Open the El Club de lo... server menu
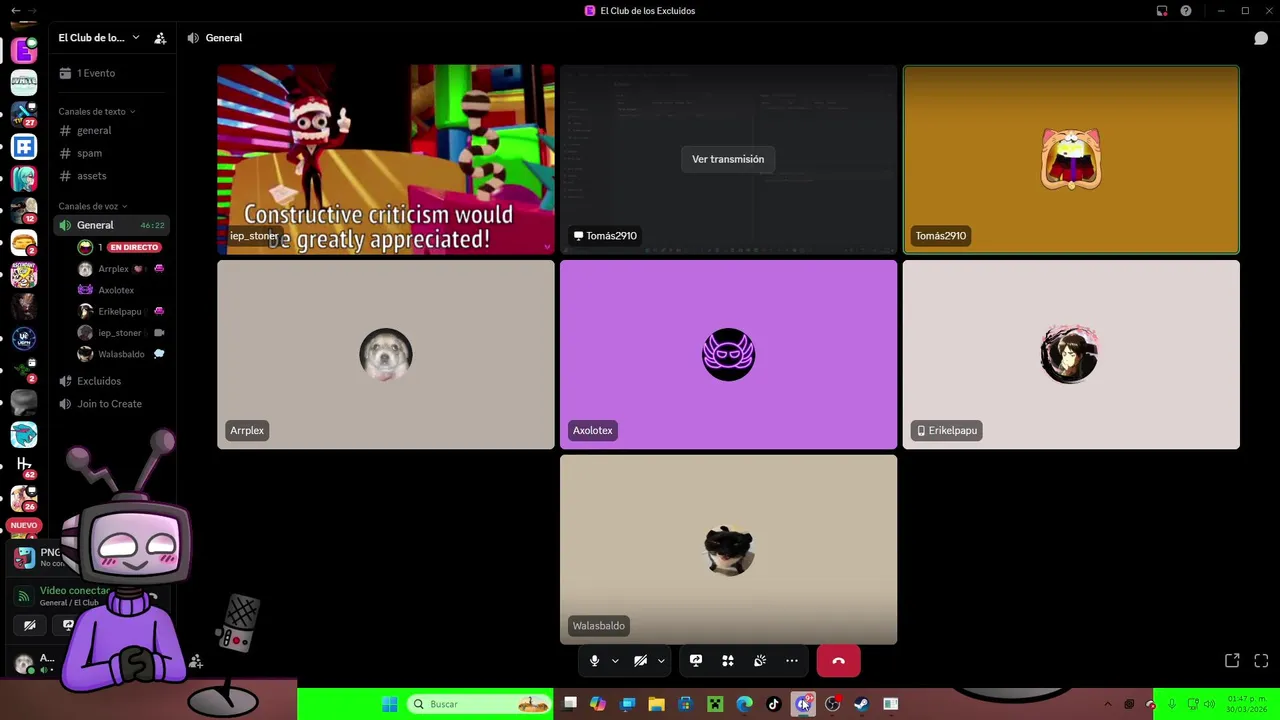Image resolution: width=1280 pixels, height=720 pixels. (x=98, y=38)
